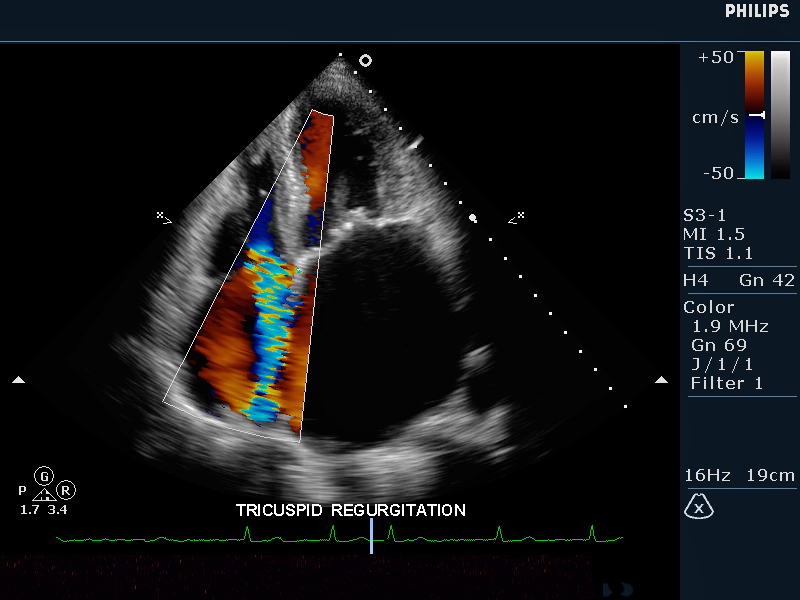
Task: Click the PHILIPS logo
Action: [x=757, y=11]
